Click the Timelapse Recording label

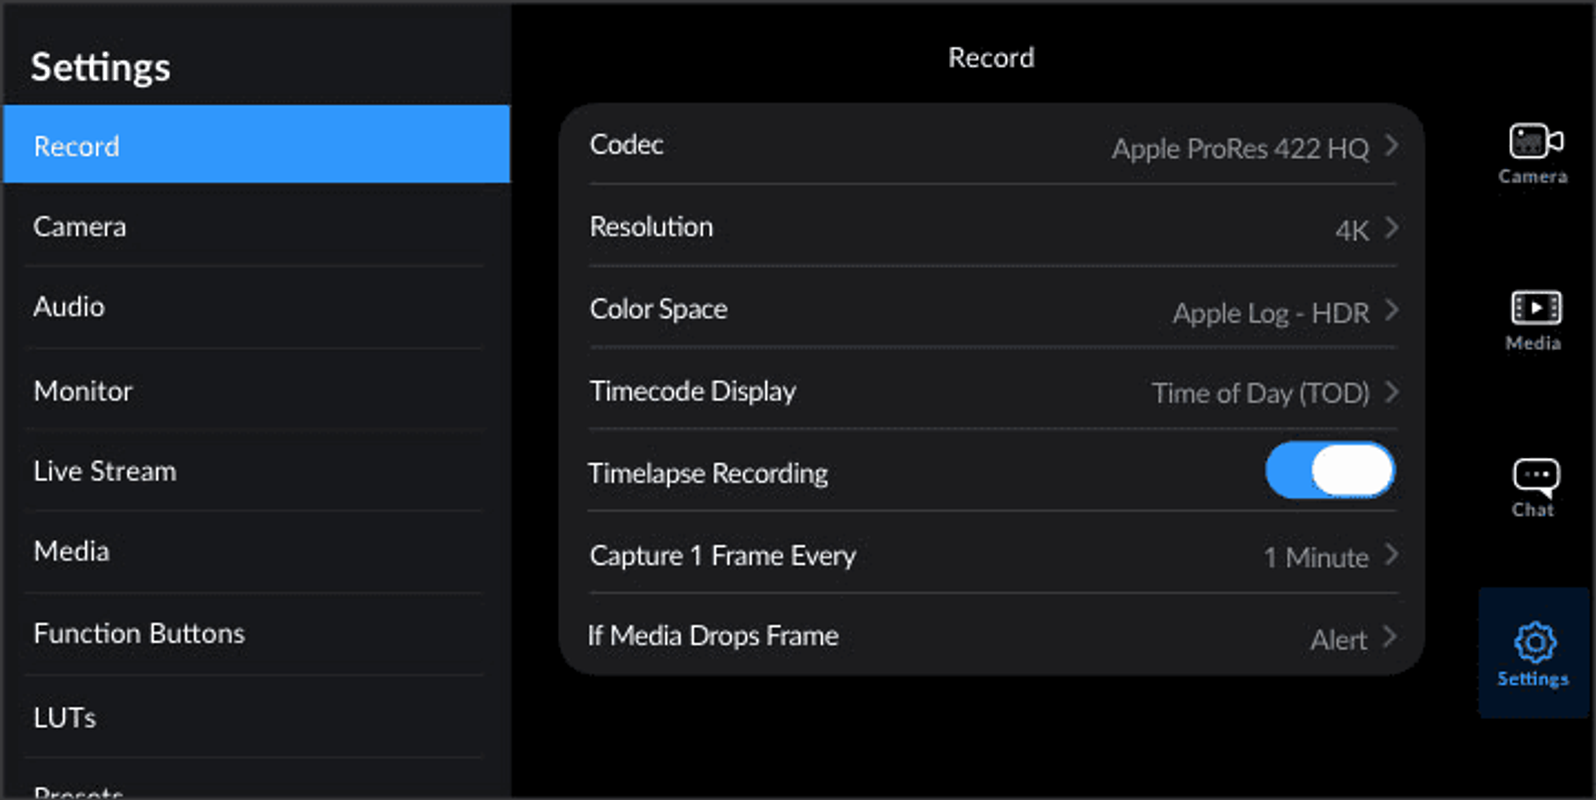pos(707,473)
